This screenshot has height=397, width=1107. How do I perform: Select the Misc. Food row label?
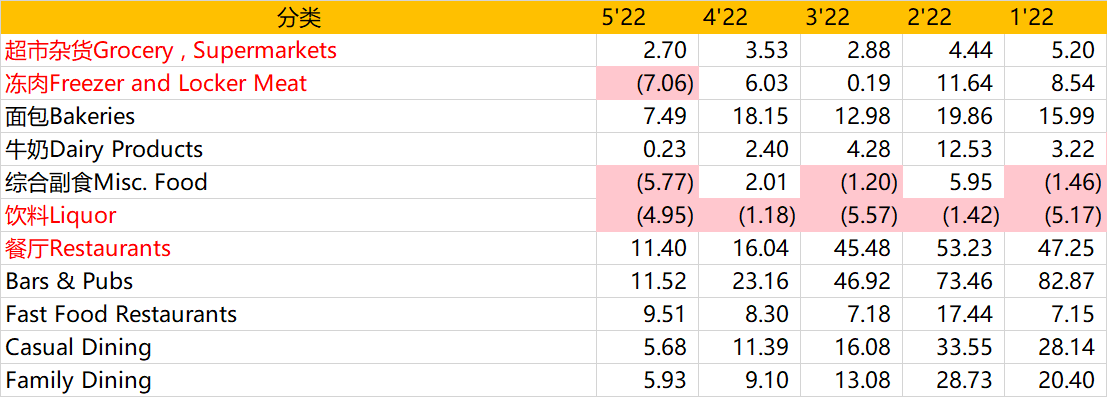click(x=106, y=182)
